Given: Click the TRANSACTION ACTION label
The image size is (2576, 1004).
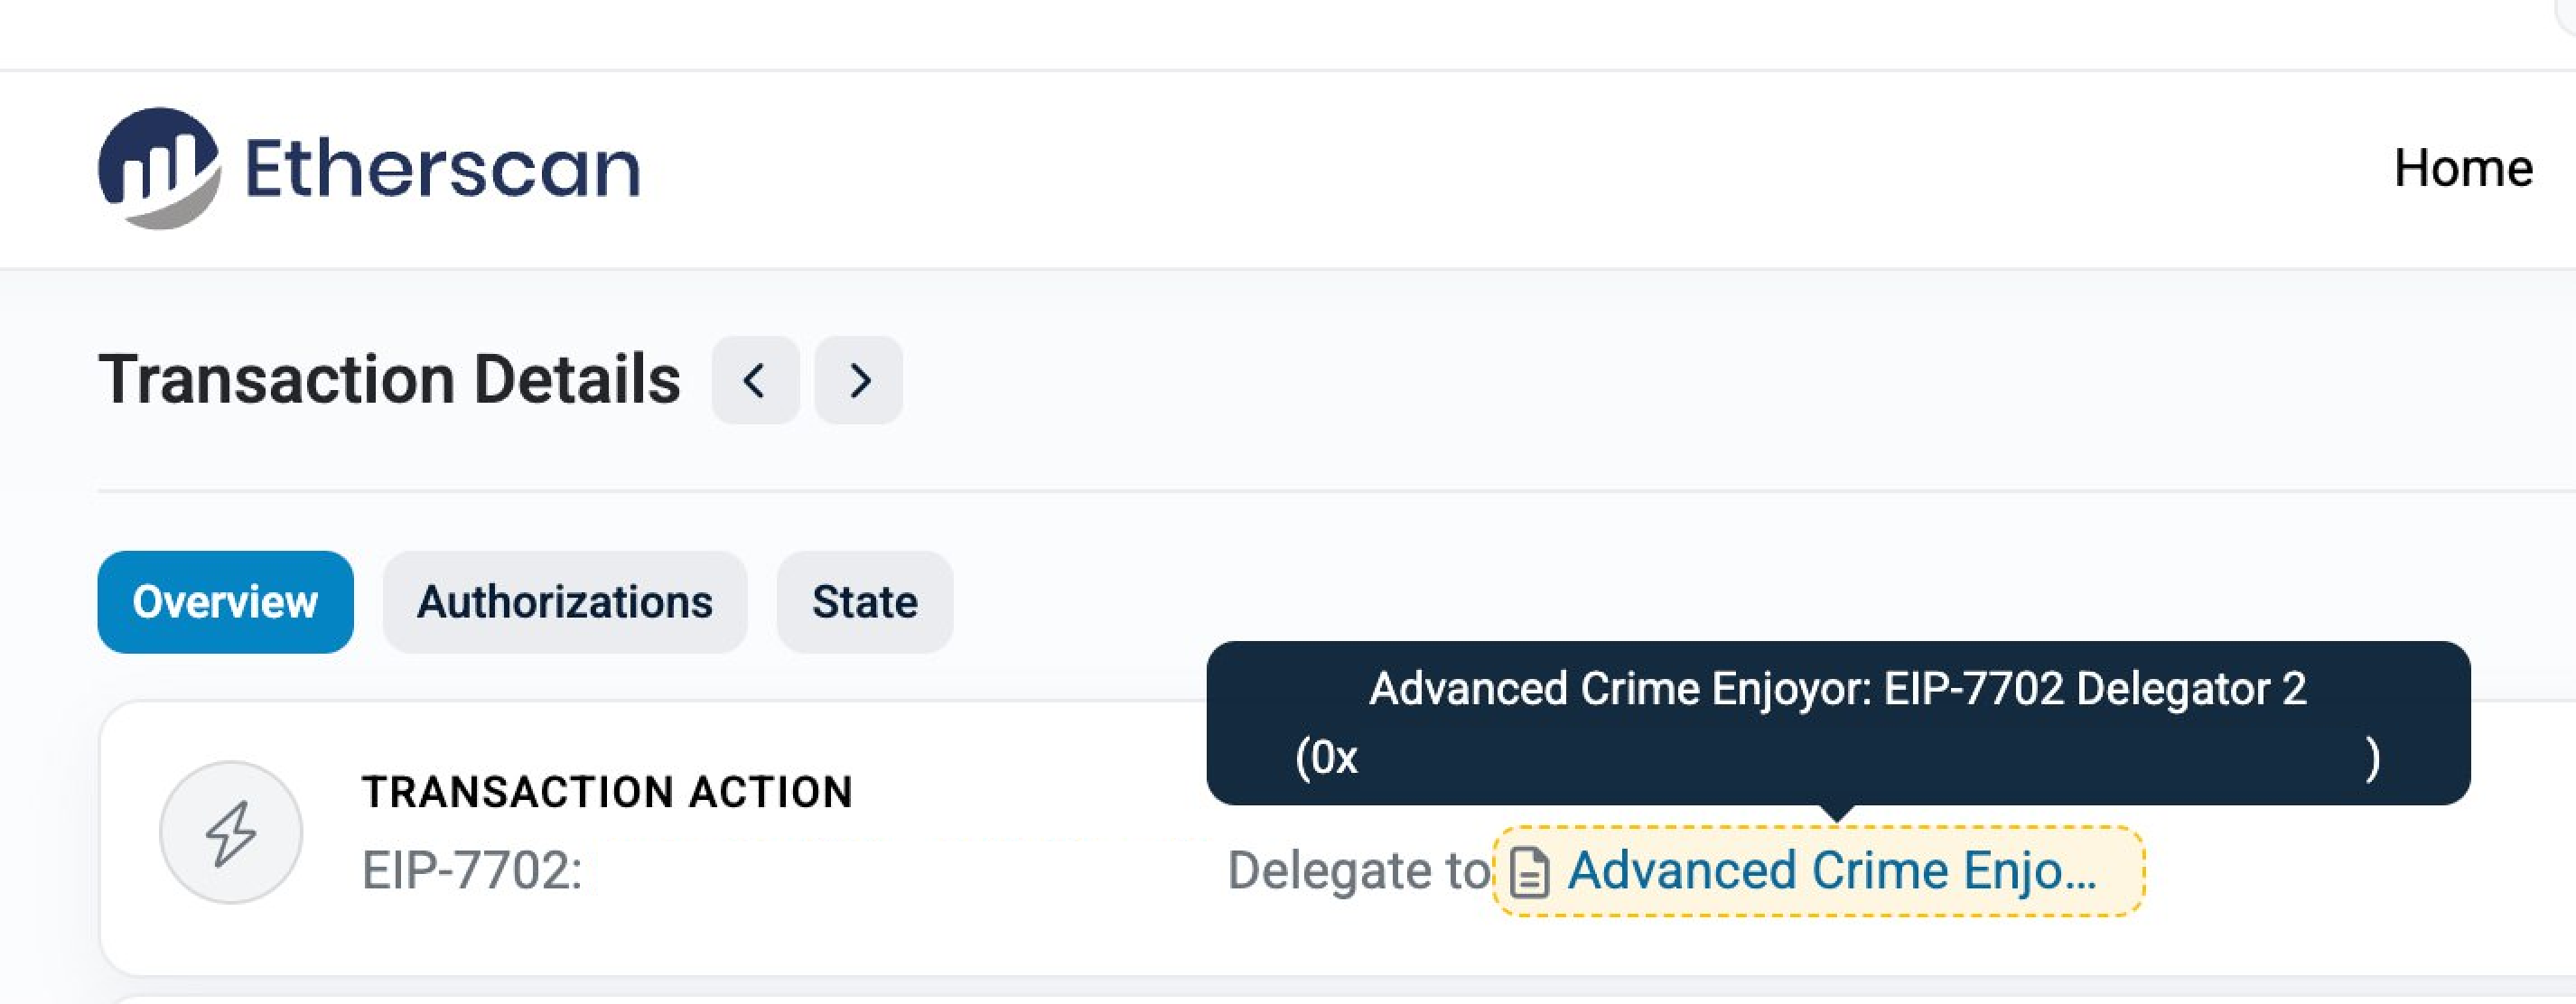Looking at the screenshot, I should tap(607, 792).
